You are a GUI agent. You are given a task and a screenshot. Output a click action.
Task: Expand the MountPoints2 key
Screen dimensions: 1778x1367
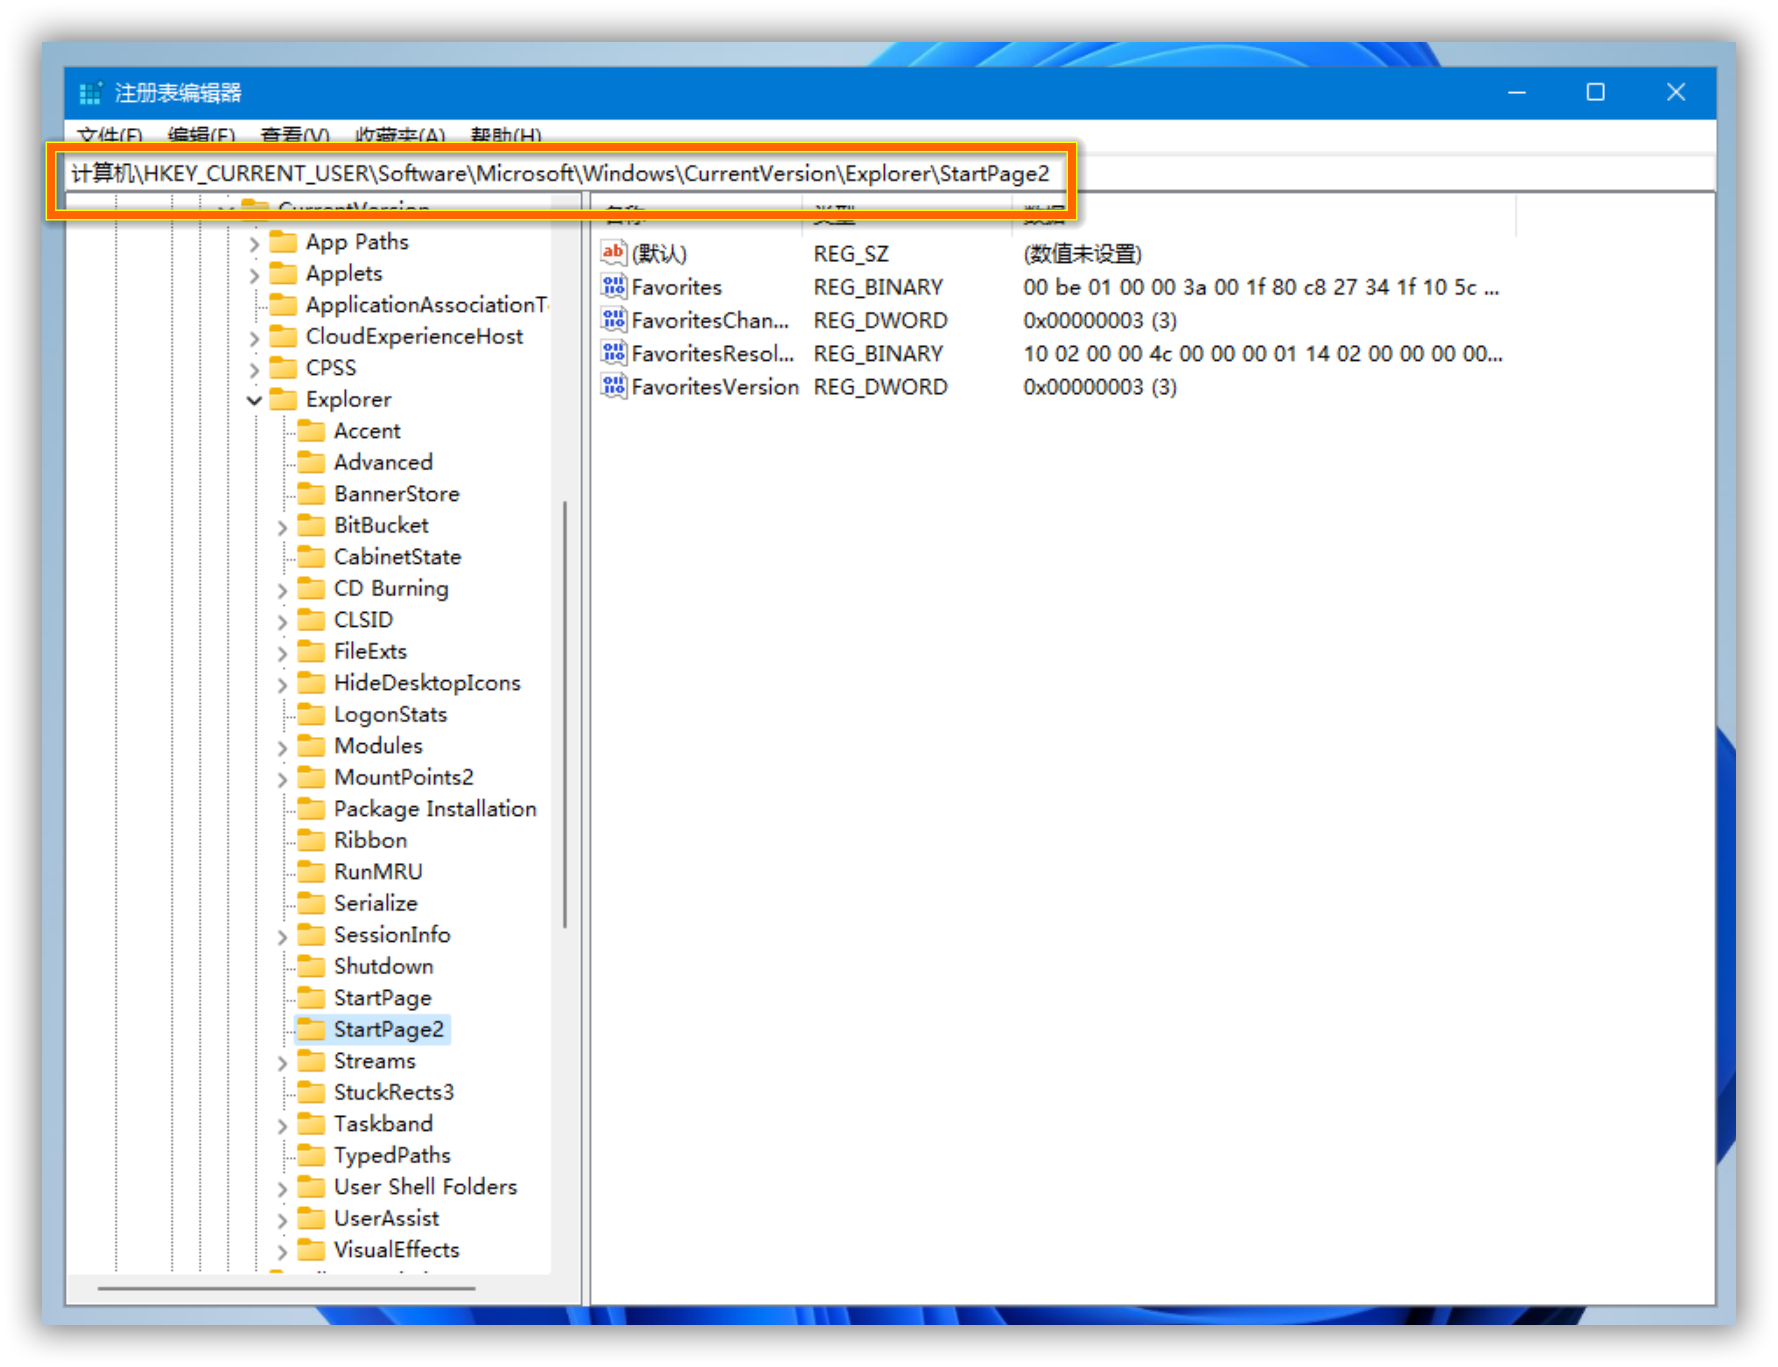282,778
